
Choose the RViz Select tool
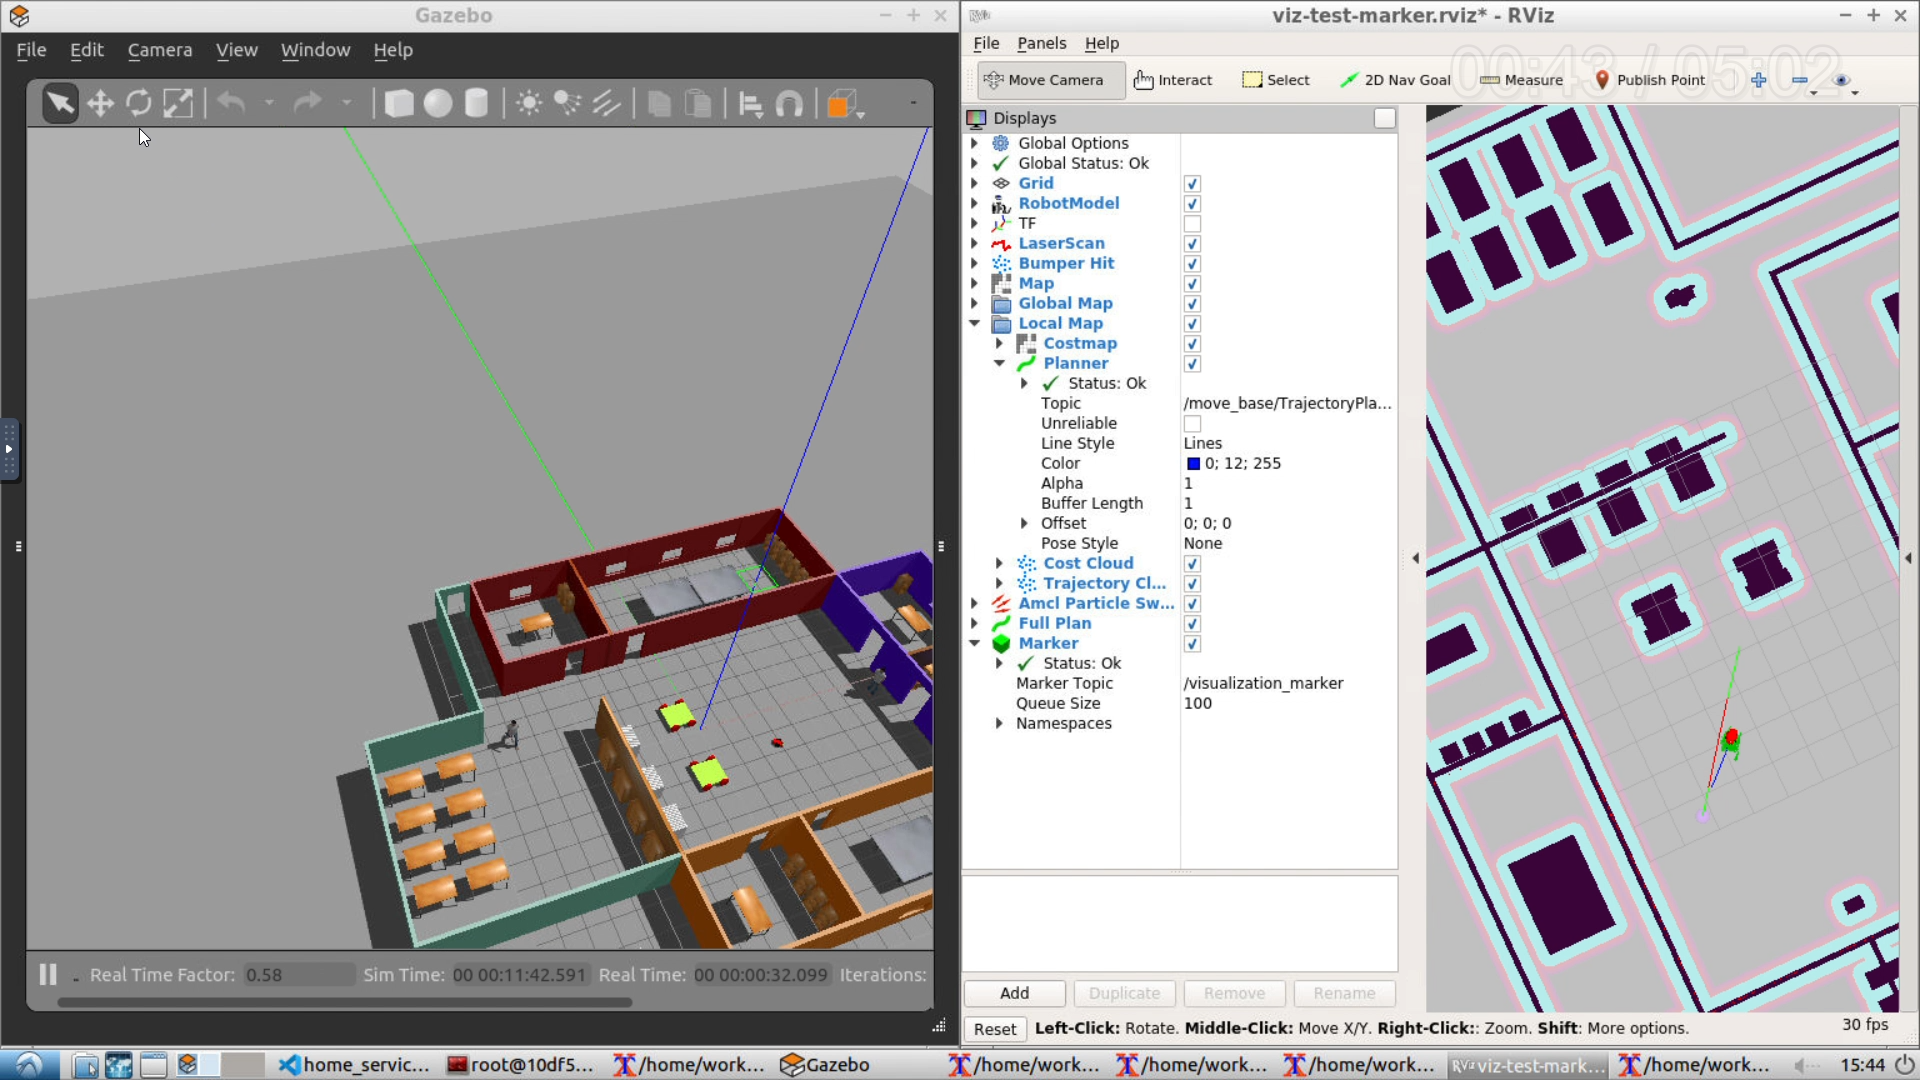pos(1276,80)
